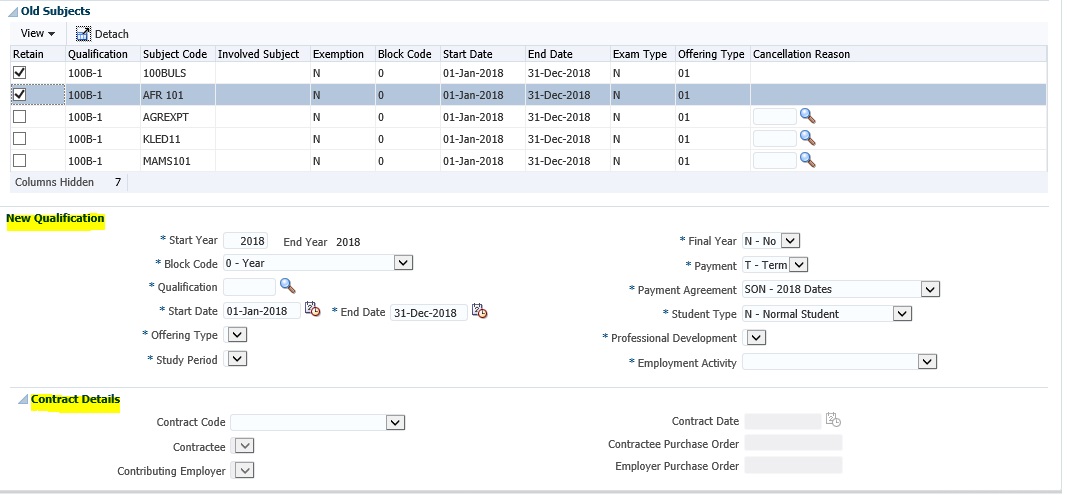Screen dimensions: 1067x495
Task: Open cancellation reason search for AGREXPT row
Action: click(808, 117)
